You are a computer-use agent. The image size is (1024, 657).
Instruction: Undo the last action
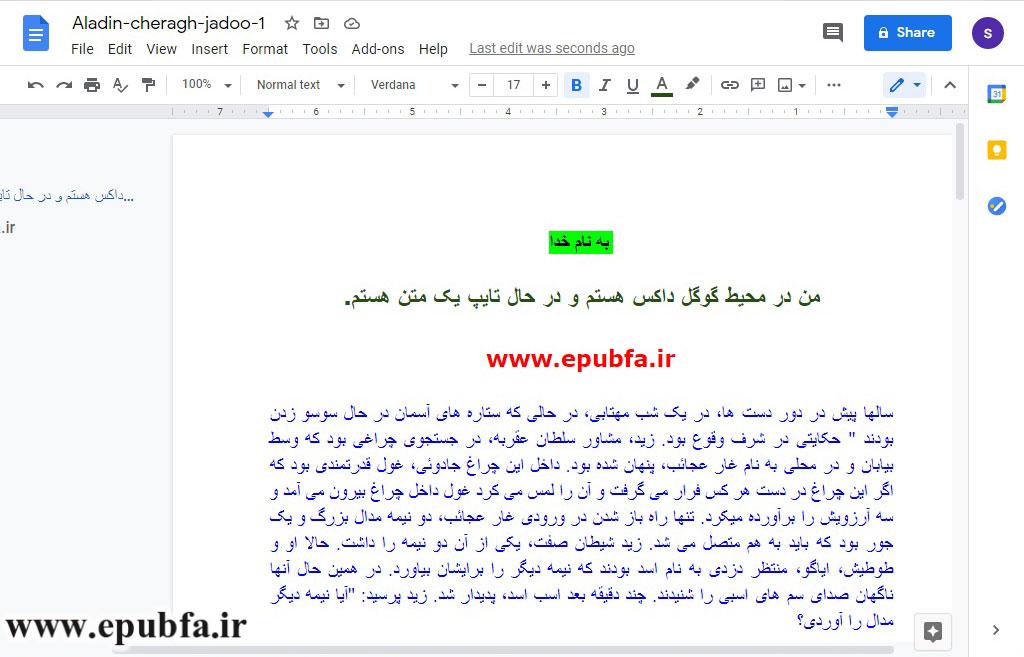36,85
